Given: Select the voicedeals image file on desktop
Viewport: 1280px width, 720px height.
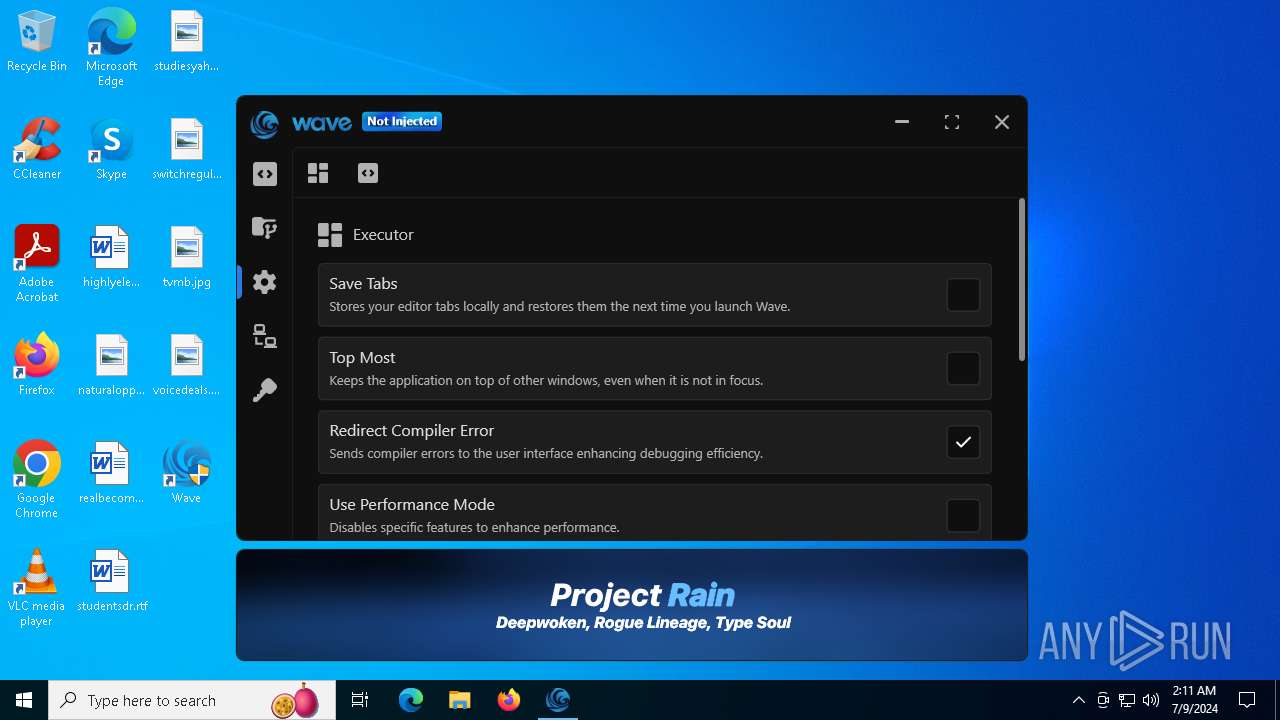Looking at the screenshot, I should click(186, 365).
